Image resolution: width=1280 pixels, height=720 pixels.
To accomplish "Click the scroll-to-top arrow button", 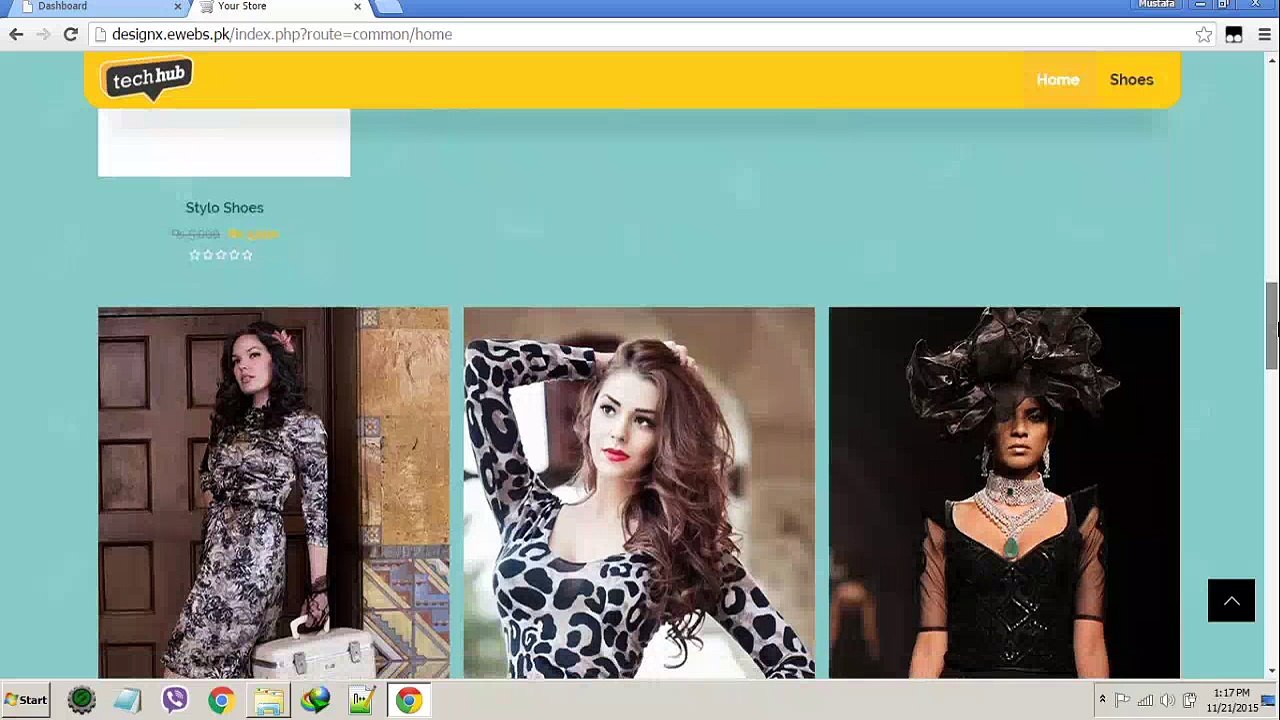I will [1231, 601].
